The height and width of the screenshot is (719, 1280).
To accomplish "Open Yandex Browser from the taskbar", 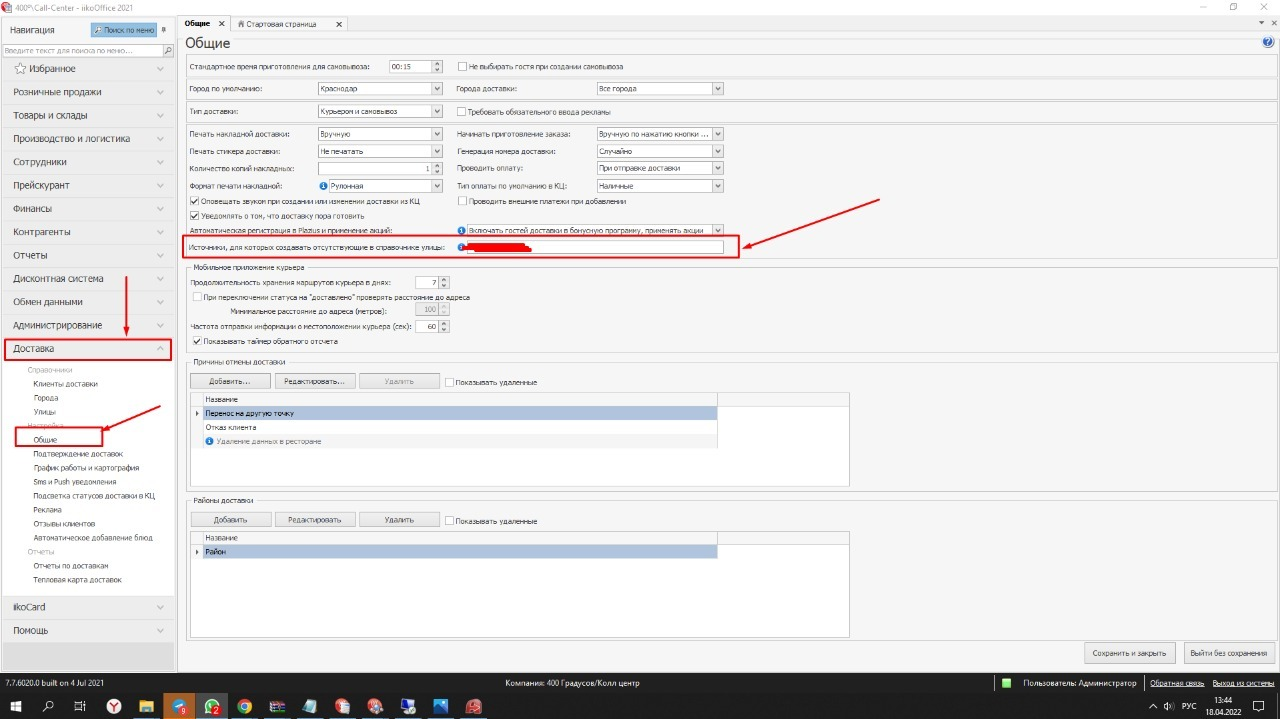I will pyautogui.click(x=115, y=706).
